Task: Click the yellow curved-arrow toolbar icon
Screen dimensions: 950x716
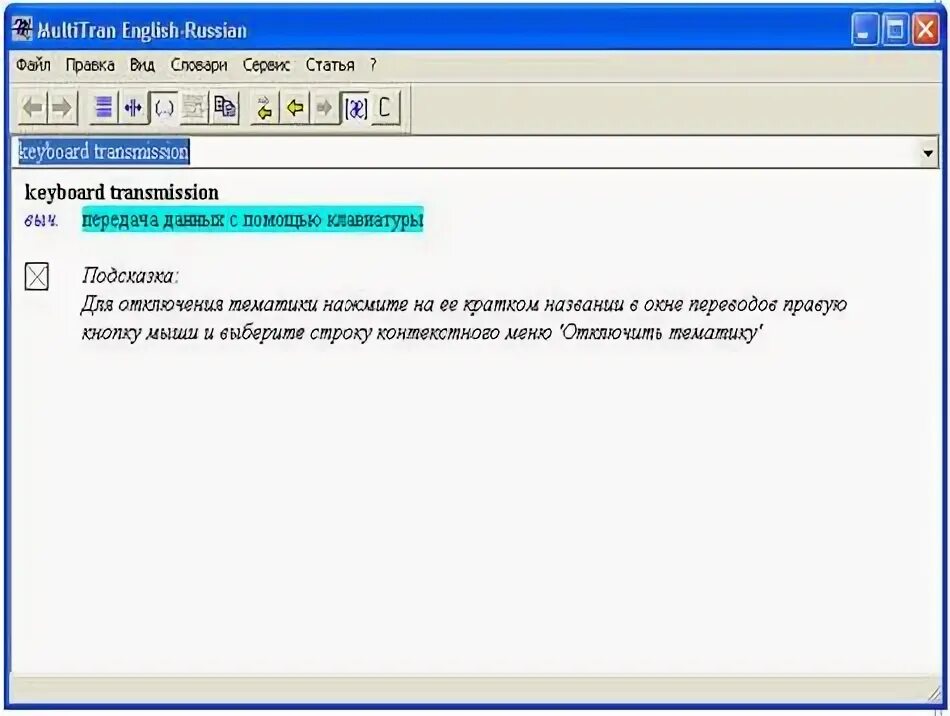Action: 265,108
